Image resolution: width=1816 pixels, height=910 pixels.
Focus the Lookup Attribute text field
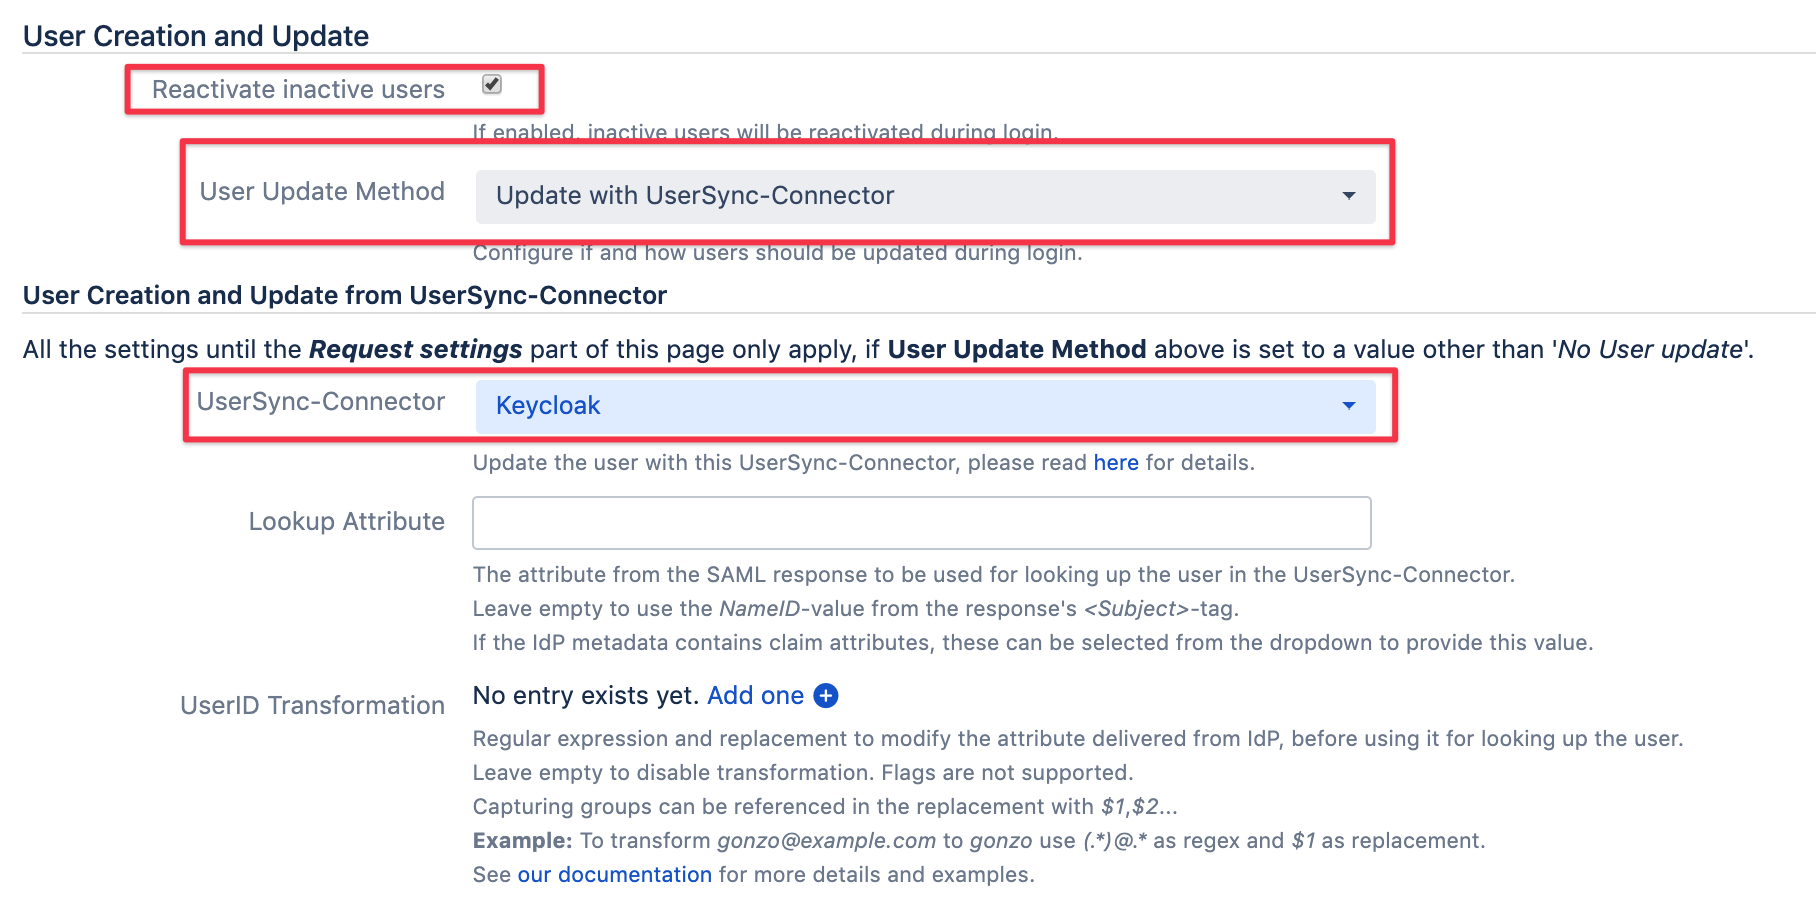click(x=921, y=523)
